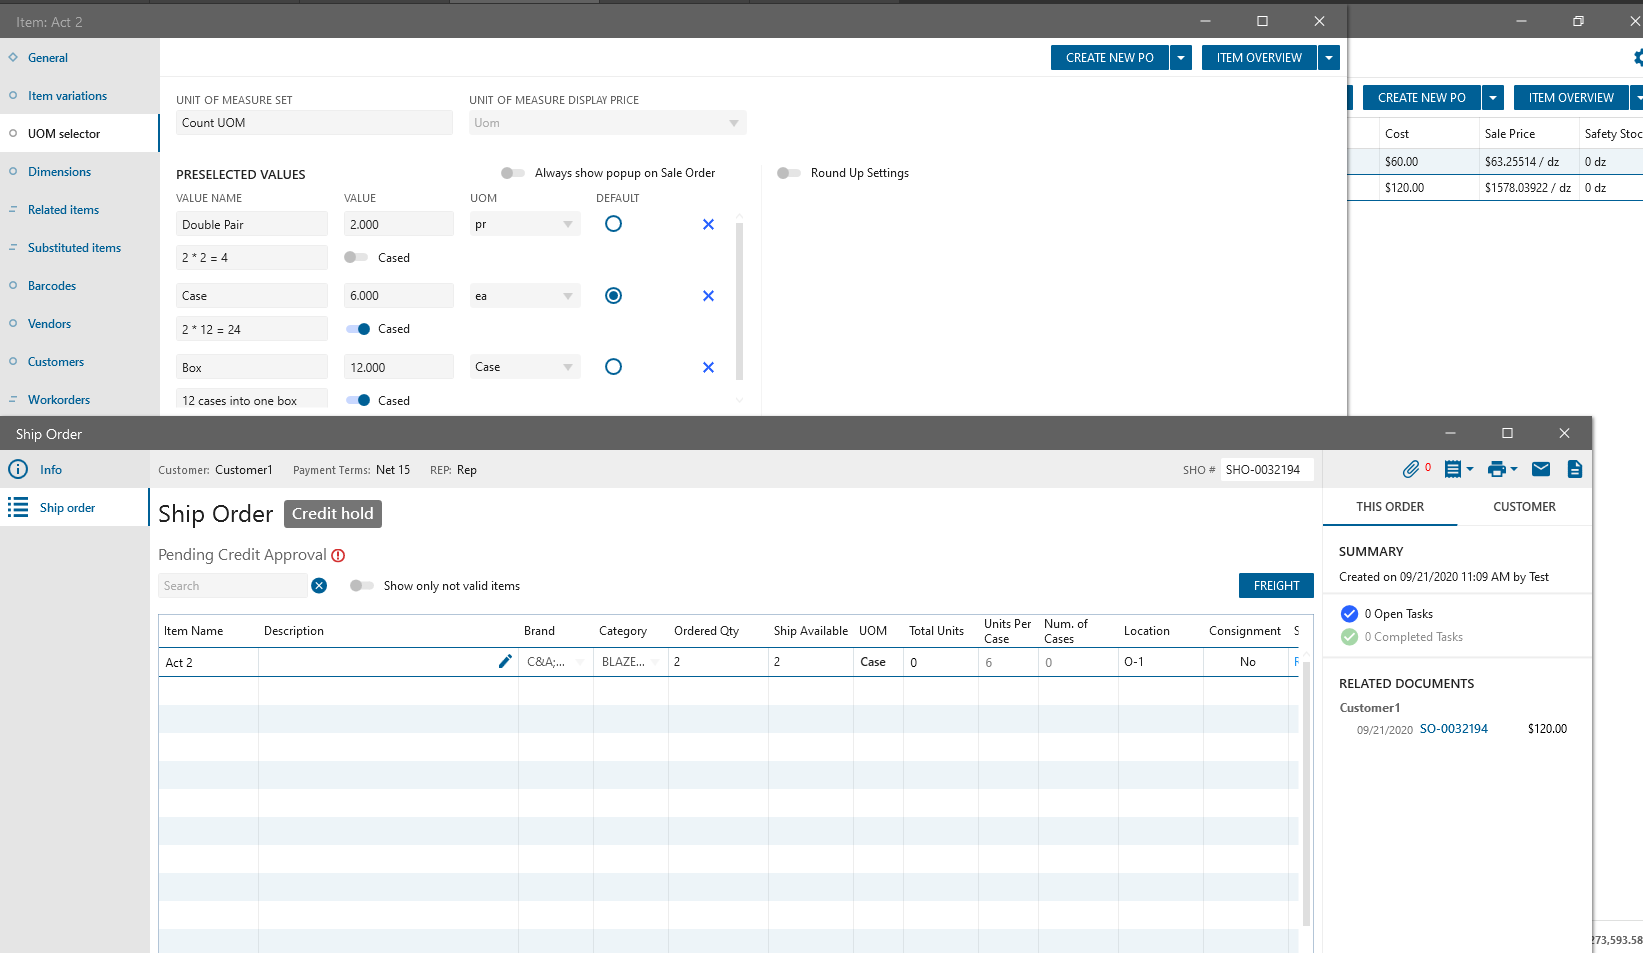1643x953 pixels.
Task: Click the receipt list icon
Action: click(1453, 469)
